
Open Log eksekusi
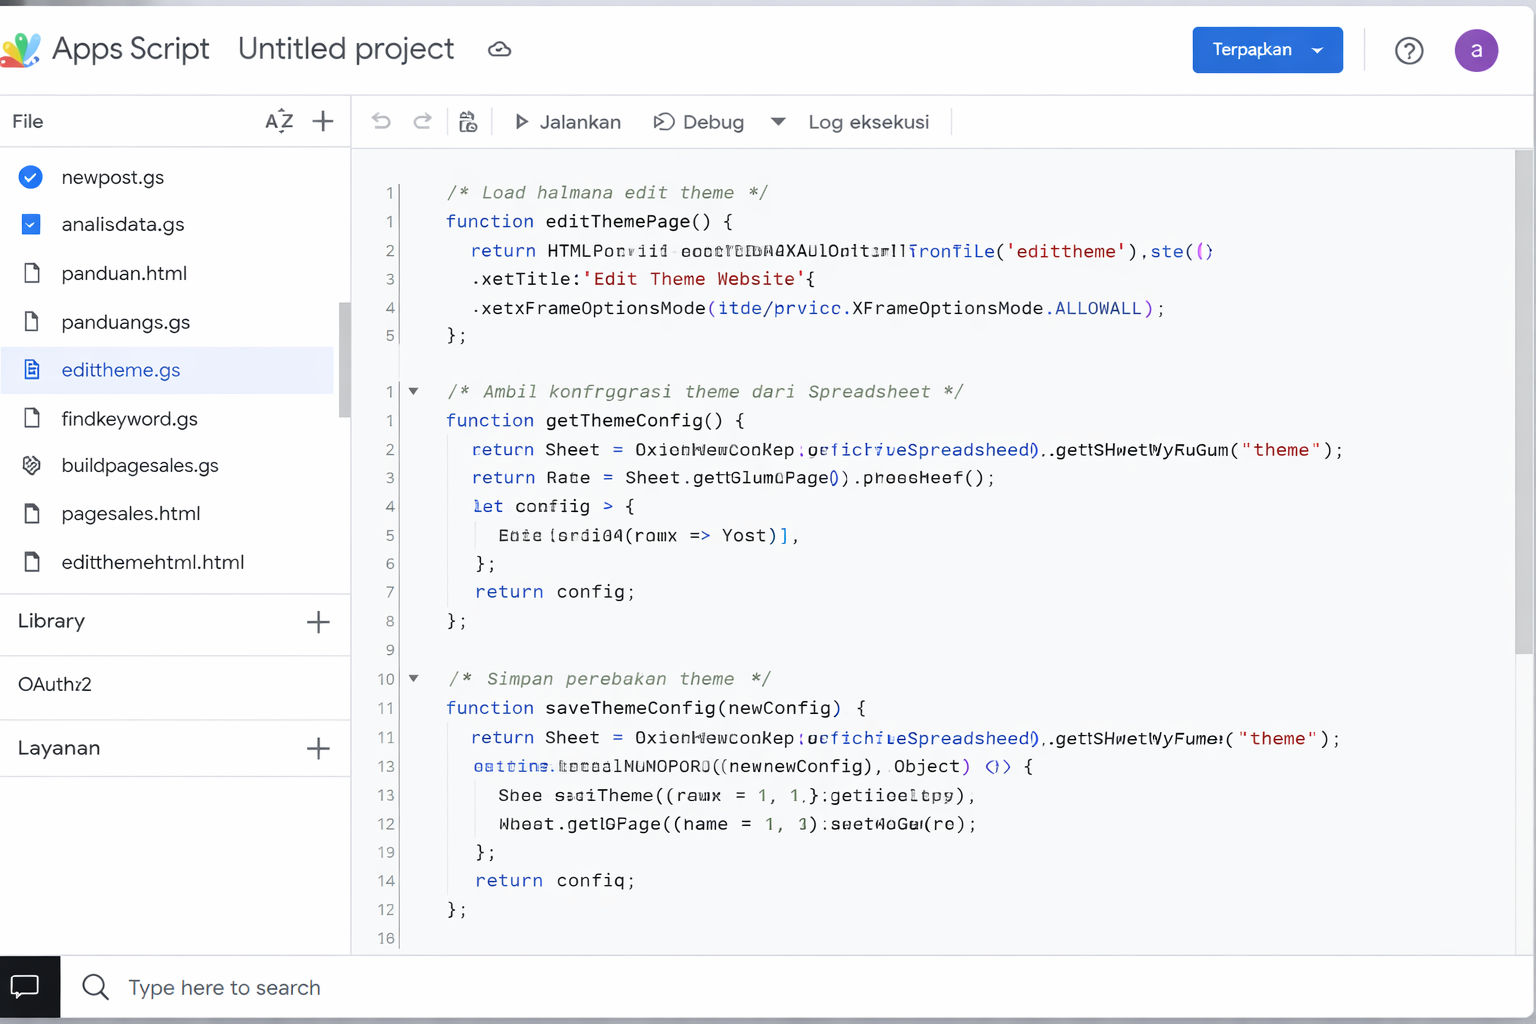869,122
